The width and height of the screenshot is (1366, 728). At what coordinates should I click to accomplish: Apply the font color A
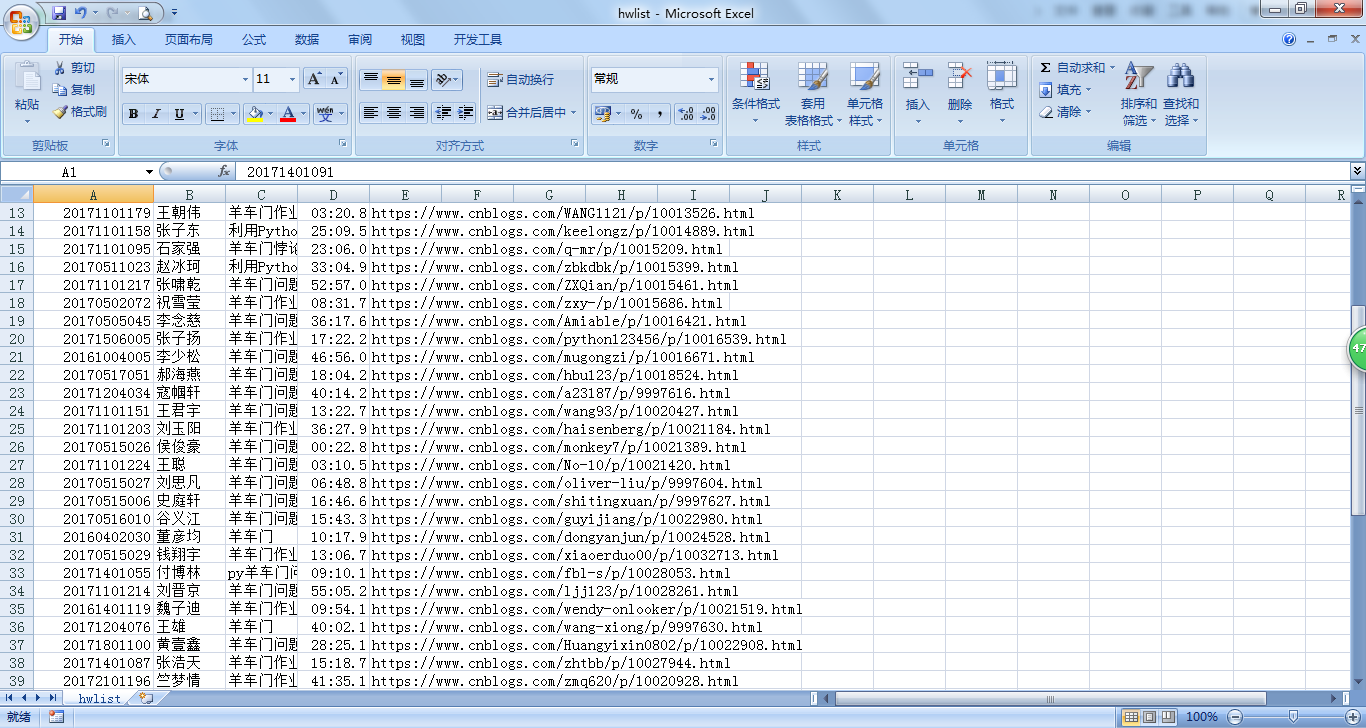coord(289,114)
